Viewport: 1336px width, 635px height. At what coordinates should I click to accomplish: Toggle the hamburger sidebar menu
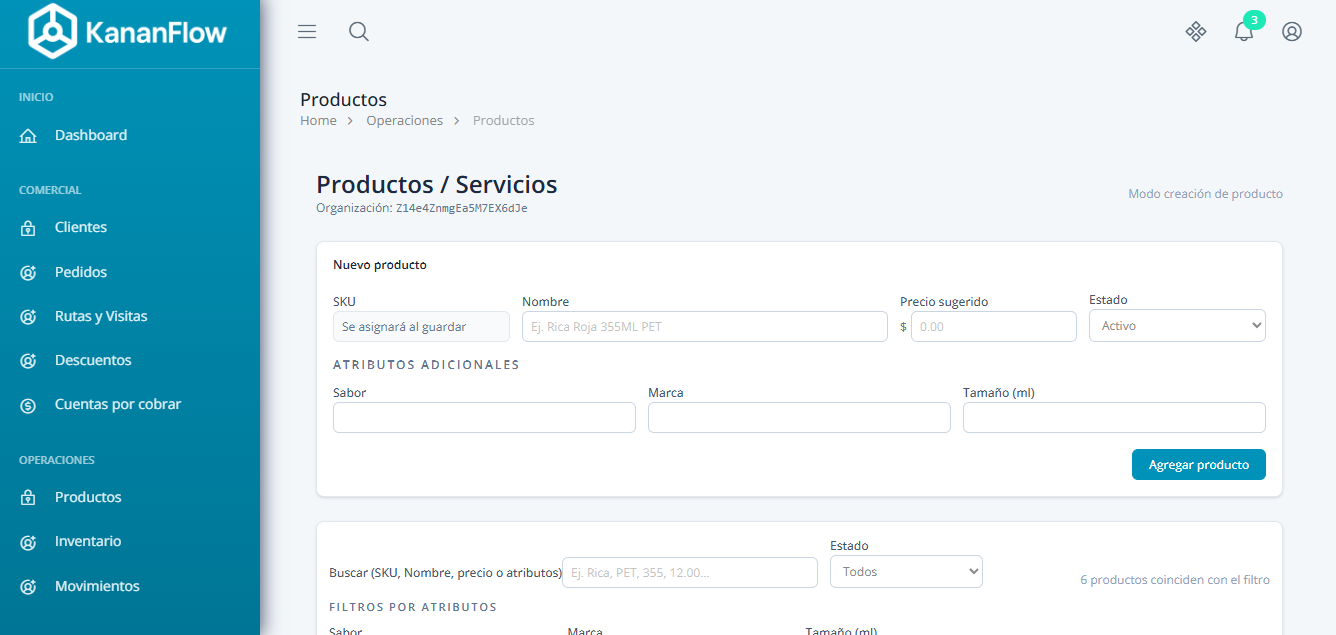(307, 32)
